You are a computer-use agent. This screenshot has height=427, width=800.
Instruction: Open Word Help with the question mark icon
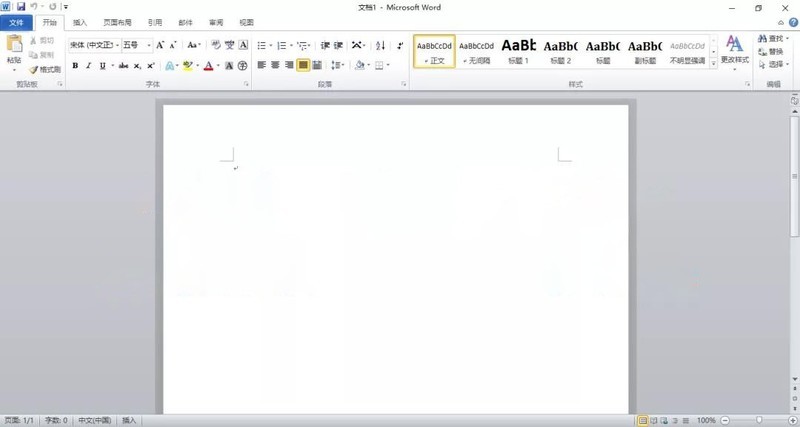pyautogui.click(x=791, y=22)
